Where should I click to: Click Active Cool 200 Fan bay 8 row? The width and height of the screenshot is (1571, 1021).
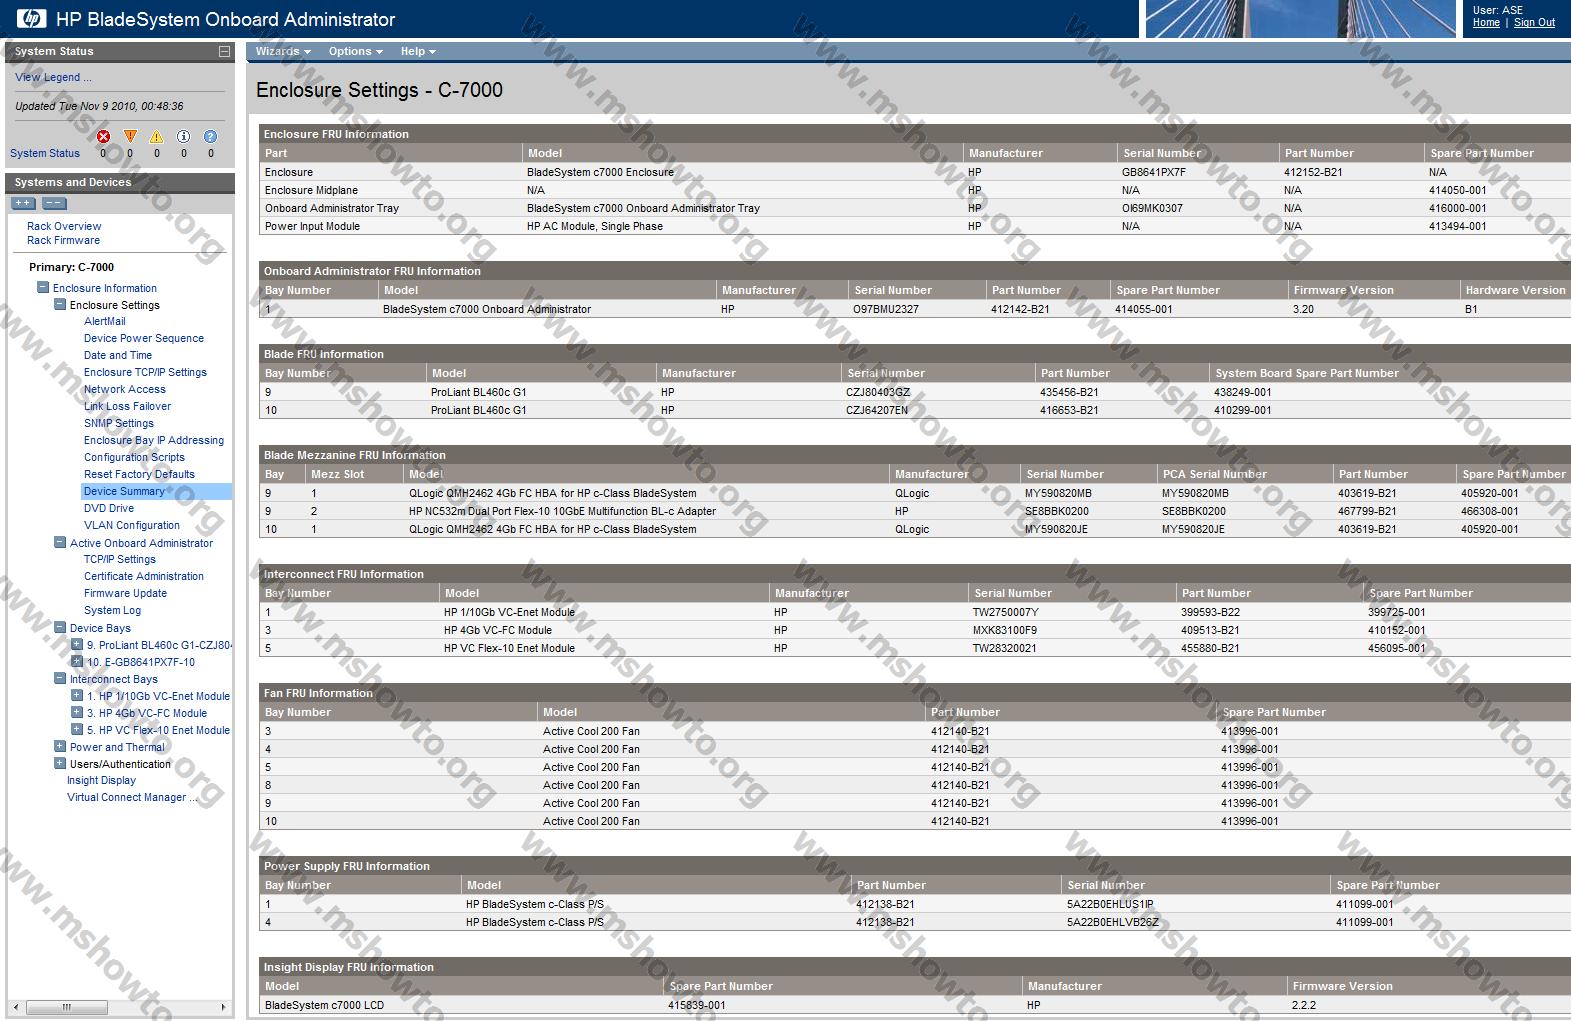[914, 785]
